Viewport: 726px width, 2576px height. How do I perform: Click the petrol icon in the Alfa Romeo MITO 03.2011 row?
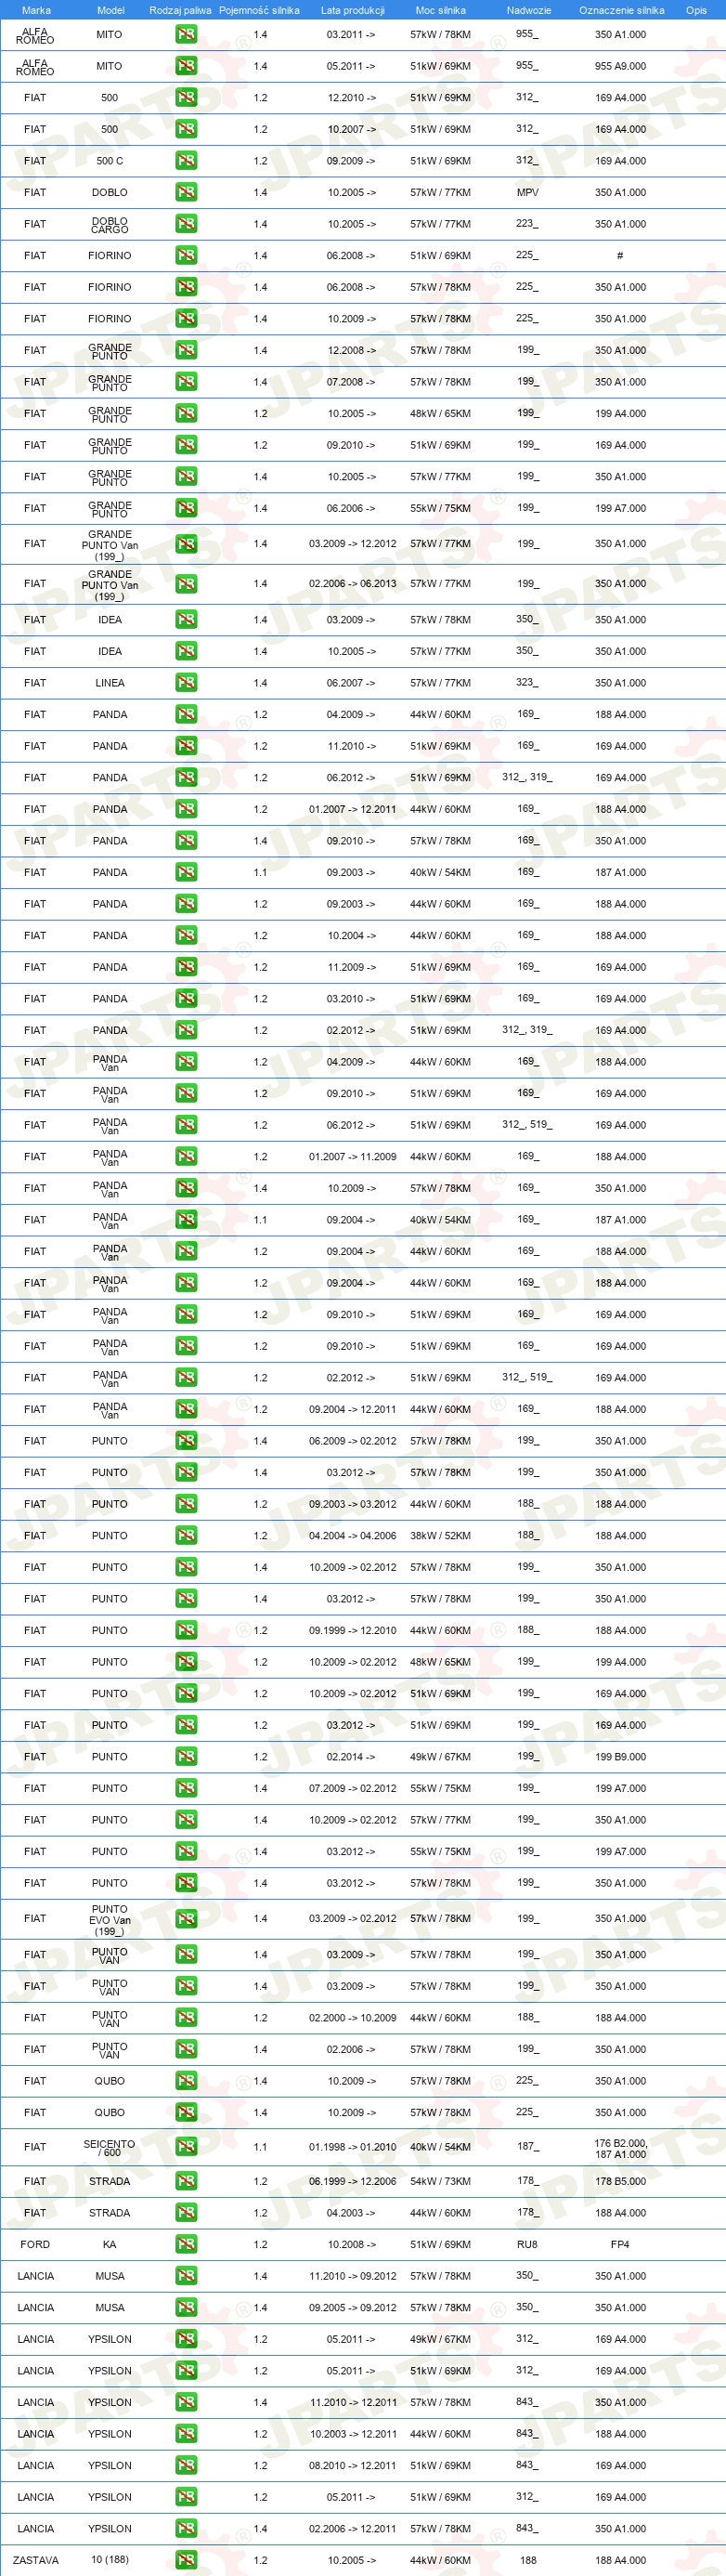[186, 34]
